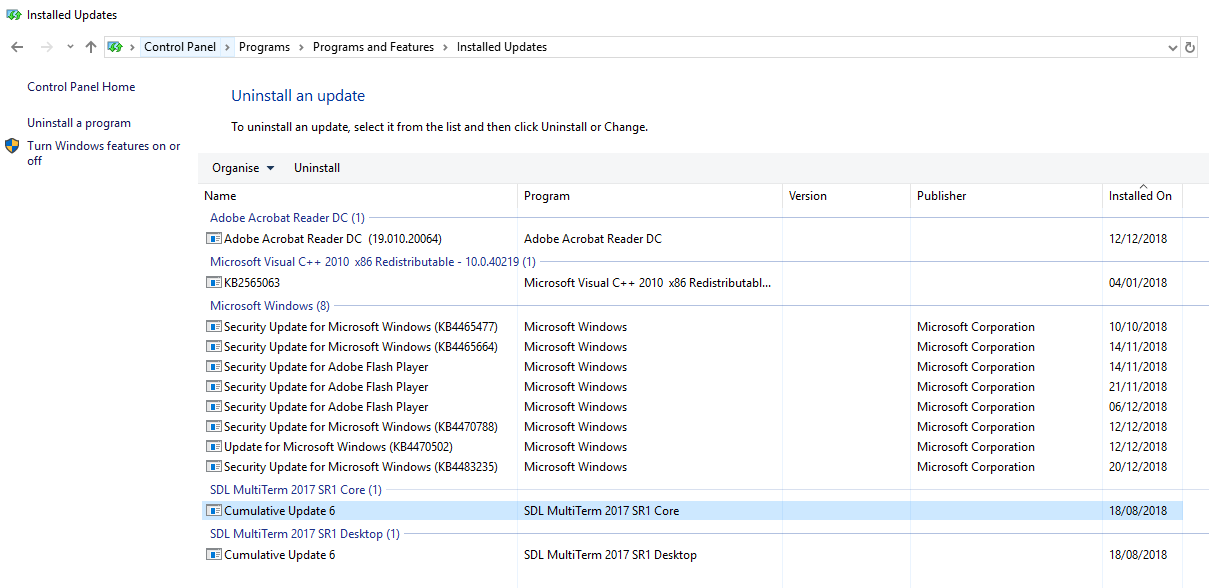Viewport: 1209px width, 588px height.
Task: Click the KB4470502 update row icon
Action: 213,447
